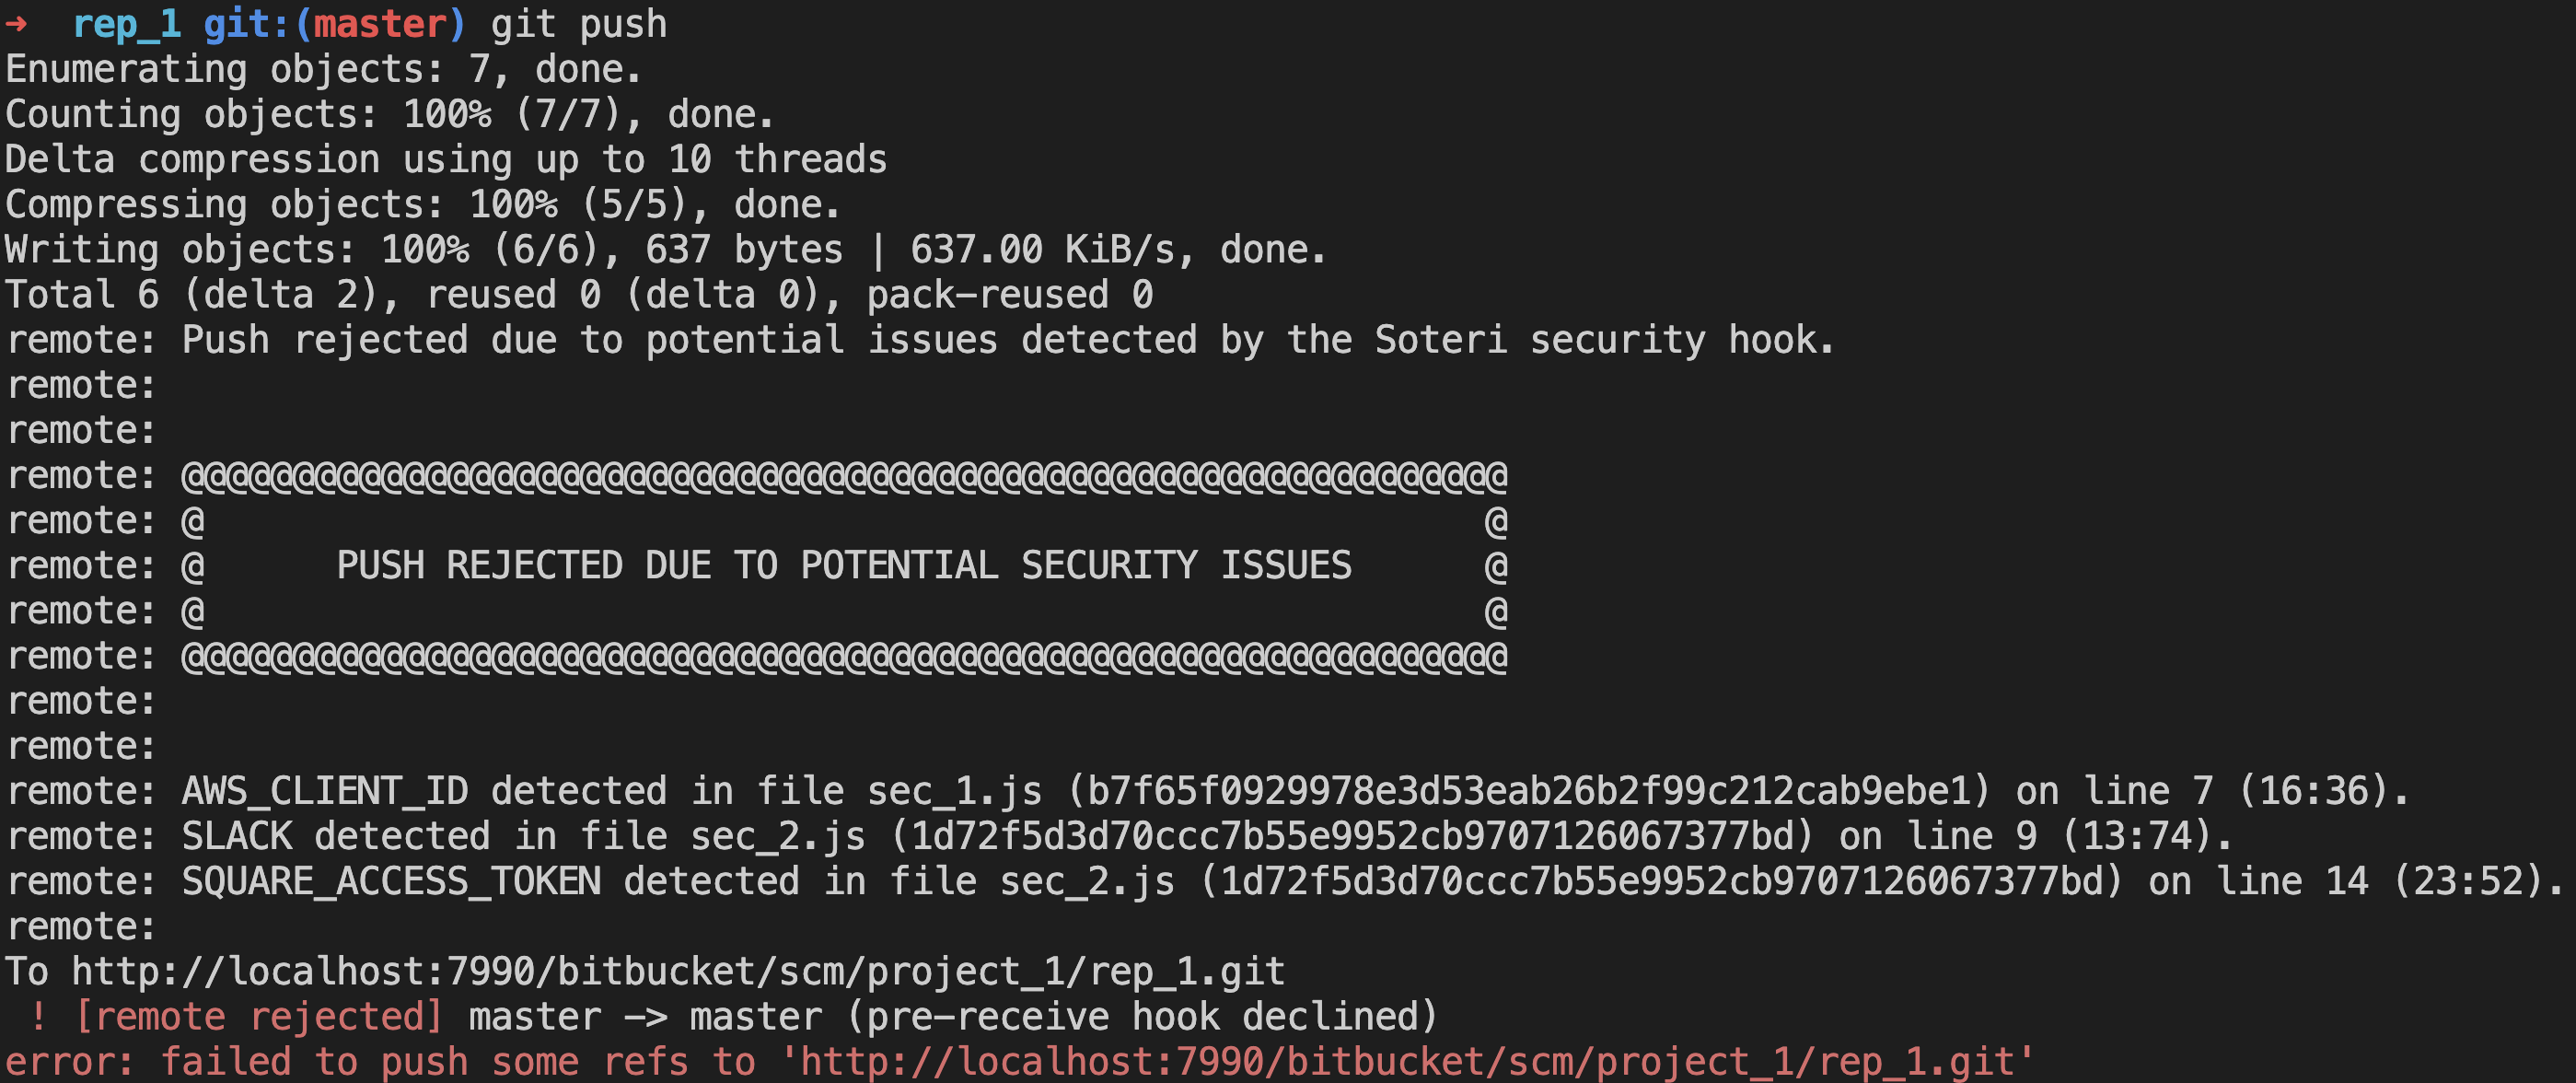
Task: Click the red exclamation mark before remote rejected
Action: pos(38,1017)
